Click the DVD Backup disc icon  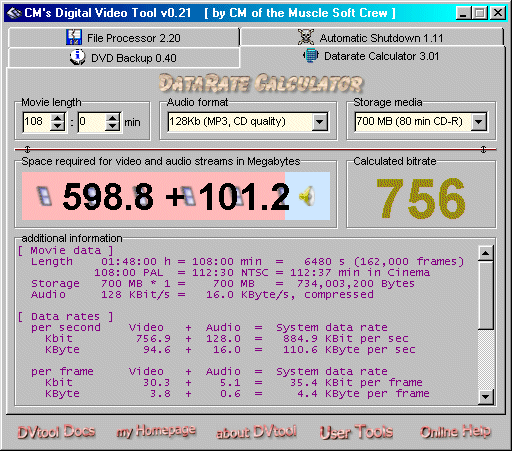click(x=78, y=57)
